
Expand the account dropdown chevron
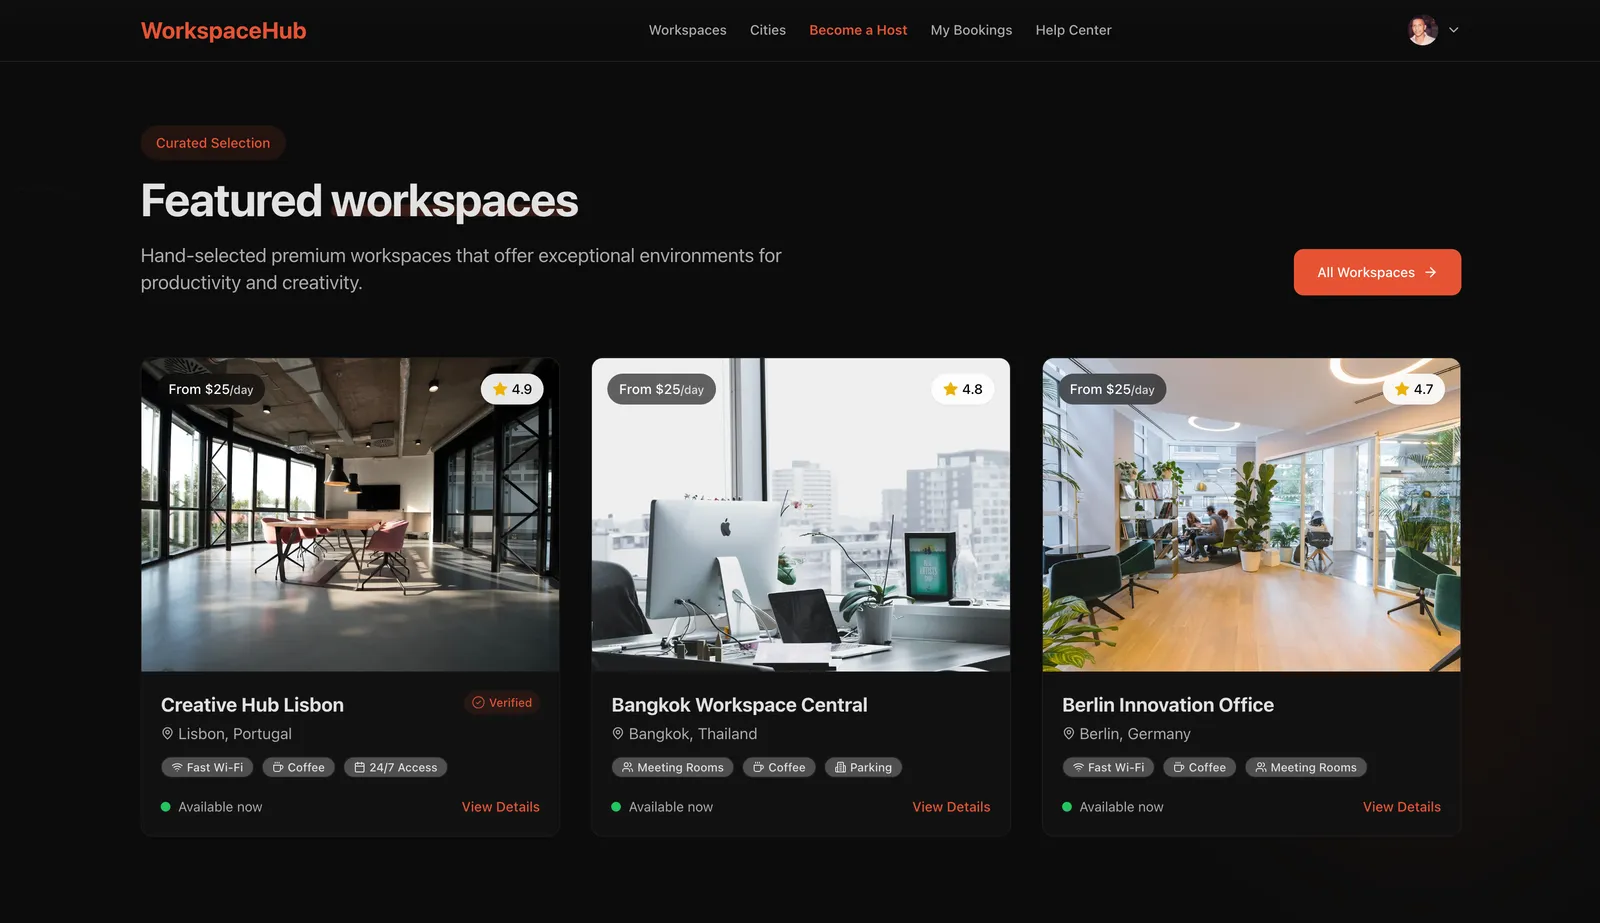click(1454, 30)
